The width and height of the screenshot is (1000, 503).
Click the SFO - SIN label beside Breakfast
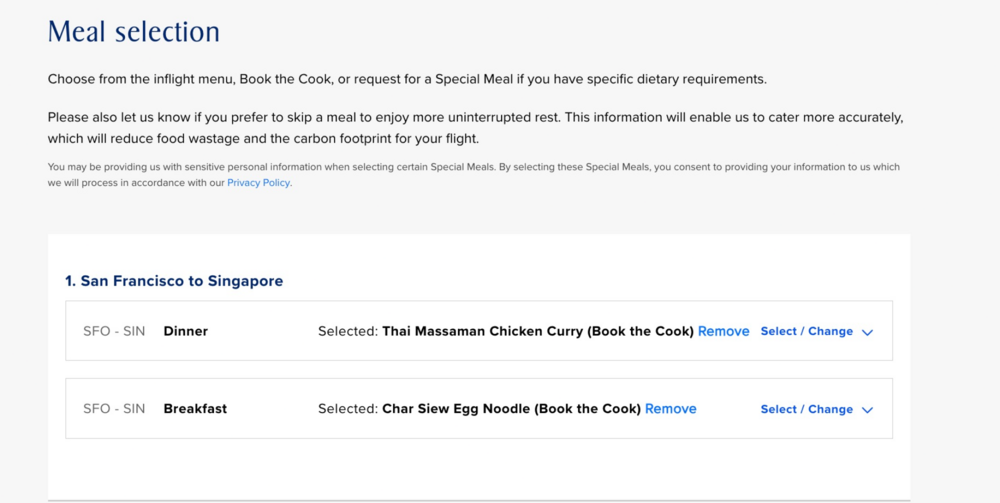point(114,409)
